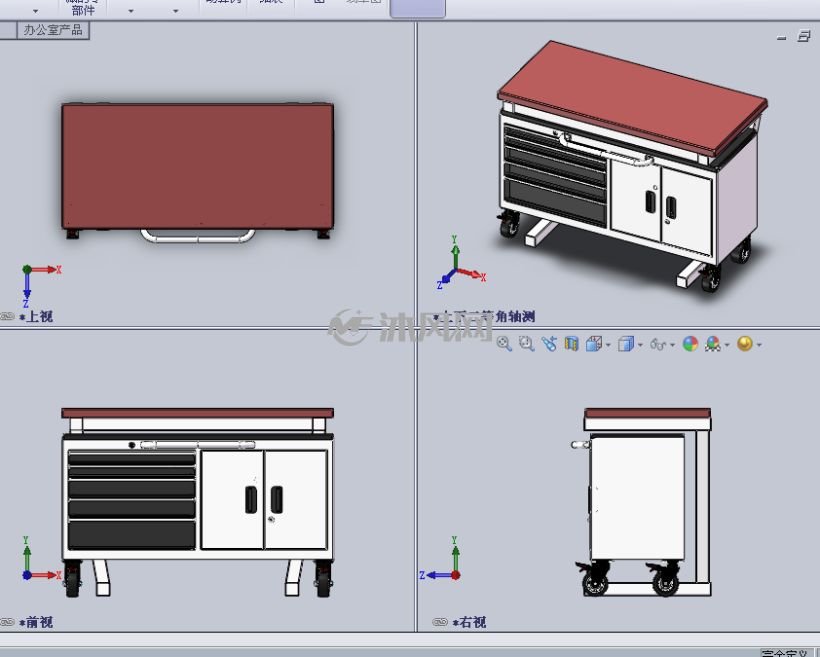Click the Apply Scene icon
The width and height of the screenshot is (820, 657).
[713, 344]
